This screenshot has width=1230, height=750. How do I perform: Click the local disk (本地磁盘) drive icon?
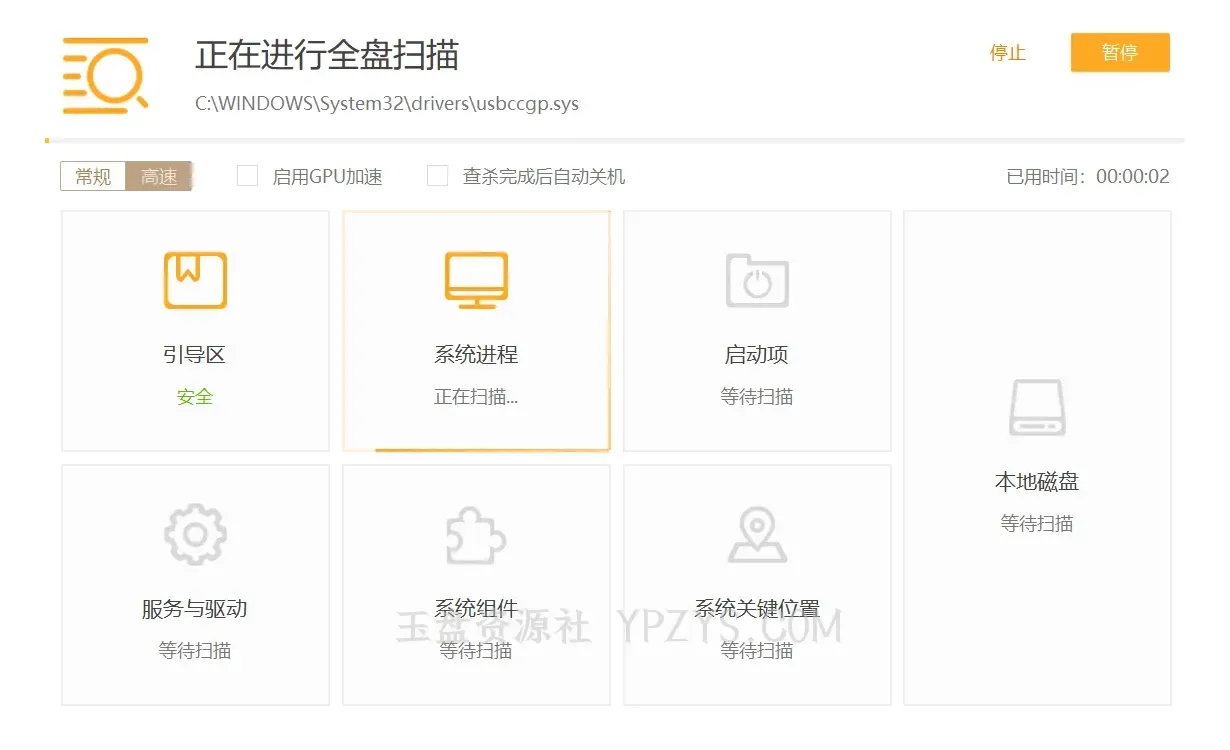coord(1037,407)
